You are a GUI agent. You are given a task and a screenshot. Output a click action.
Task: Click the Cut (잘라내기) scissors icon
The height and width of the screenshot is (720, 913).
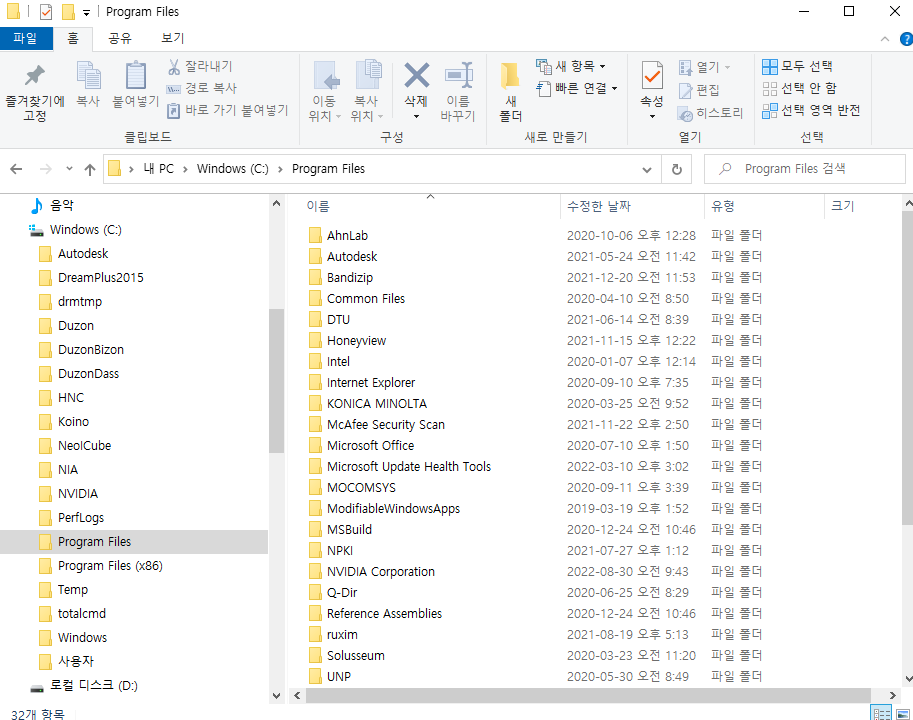click(174, 66)
